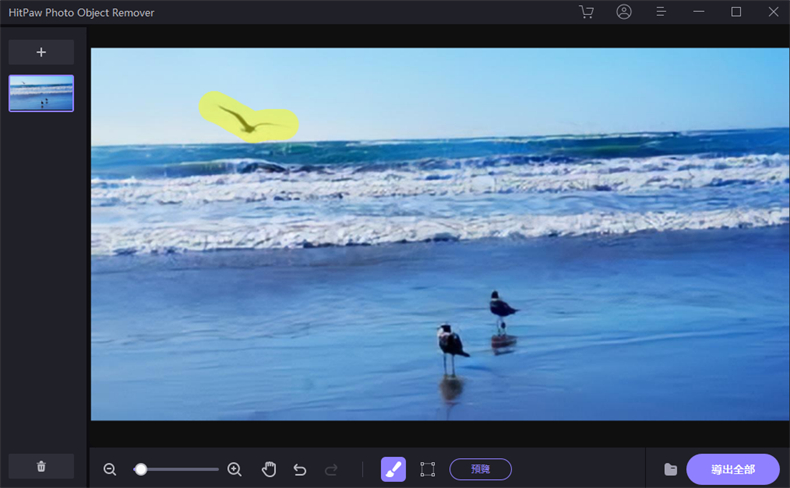Image resolution: width=790 pixels, height=488 pixels.
Task: Select the beach photo thumbnail in sidebar
Action: click(41, 93)
